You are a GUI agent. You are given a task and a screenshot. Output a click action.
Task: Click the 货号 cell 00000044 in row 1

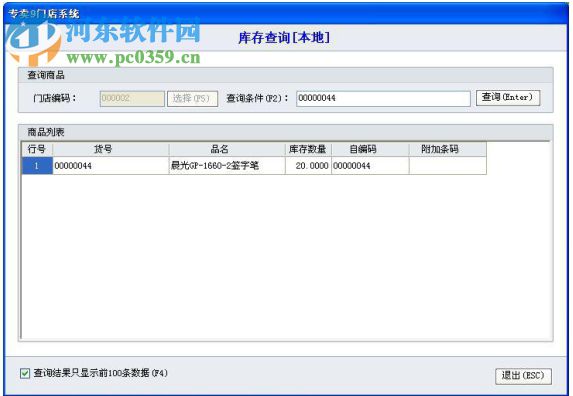tap(110, 166)
